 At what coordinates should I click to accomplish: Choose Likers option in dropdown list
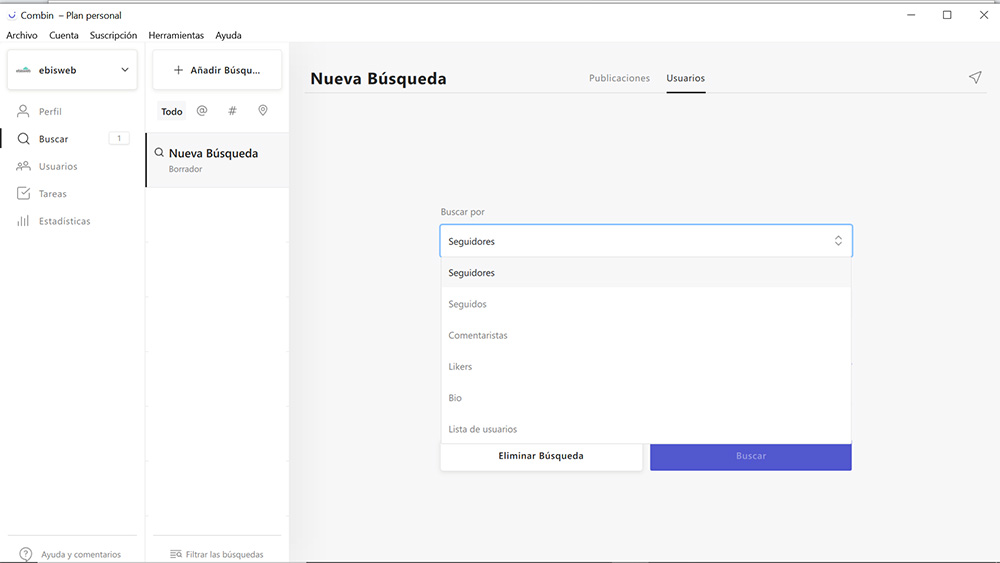pyautogui.click(x=646, y=367)
